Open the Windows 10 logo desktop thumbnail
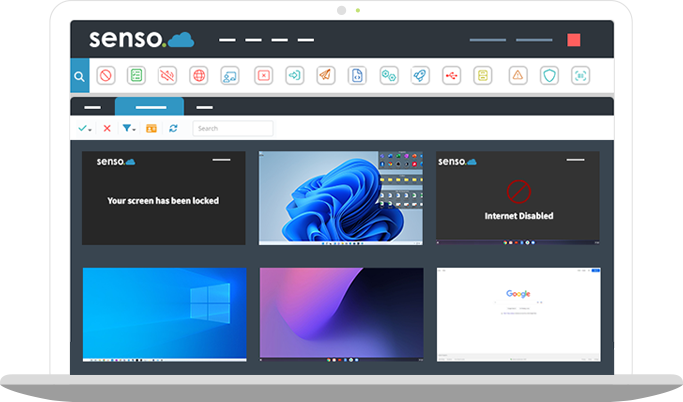The image size is (683, 402). pos(165,314)
